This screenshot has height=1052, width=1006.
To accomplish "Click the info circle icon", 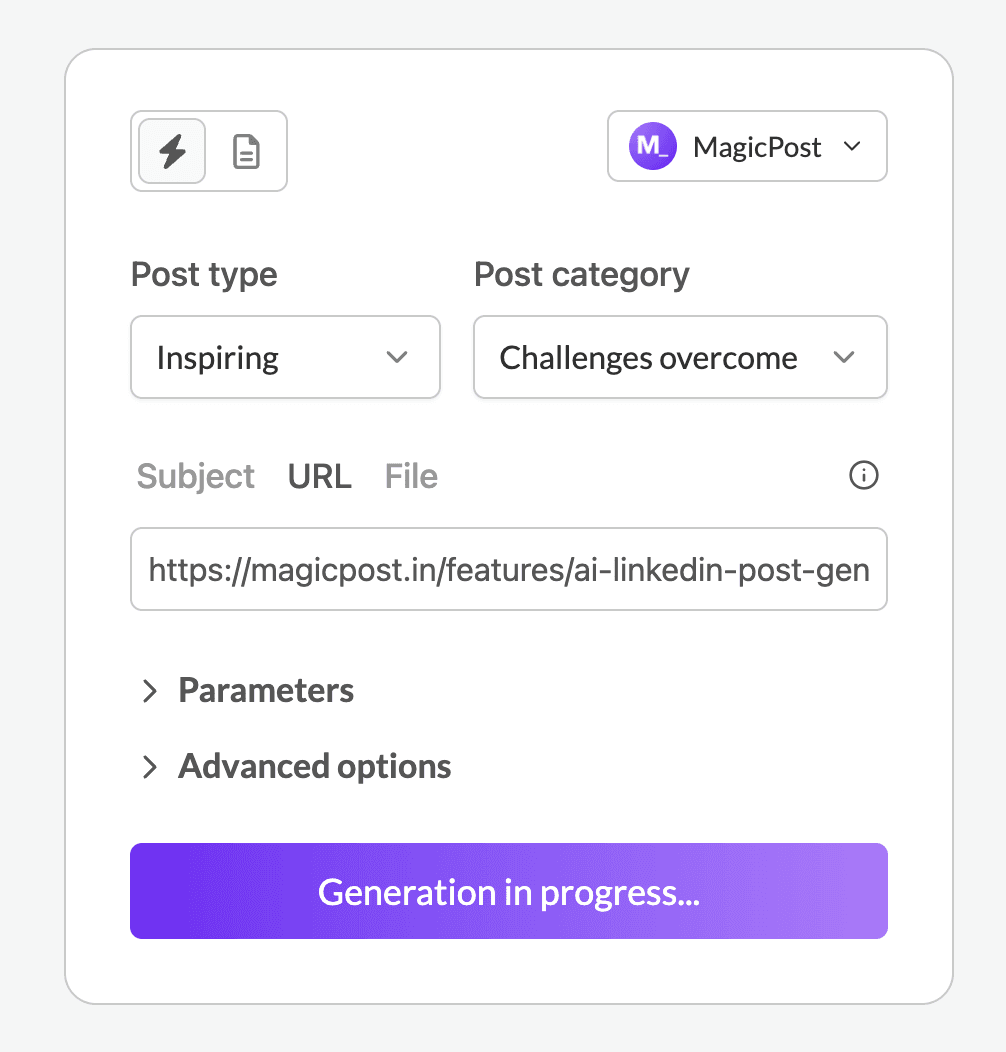I will coord(863,476).
